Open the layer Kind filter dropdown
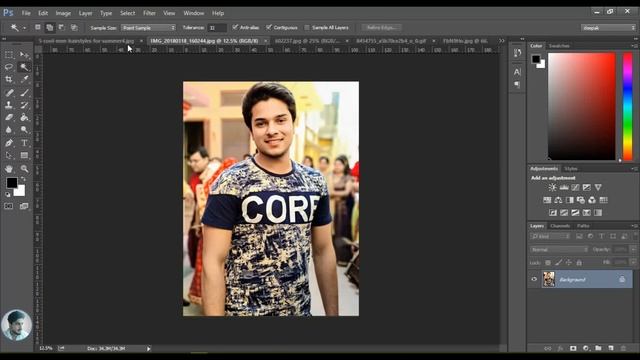Screen dimensions: 640x360 coord(550,236)
